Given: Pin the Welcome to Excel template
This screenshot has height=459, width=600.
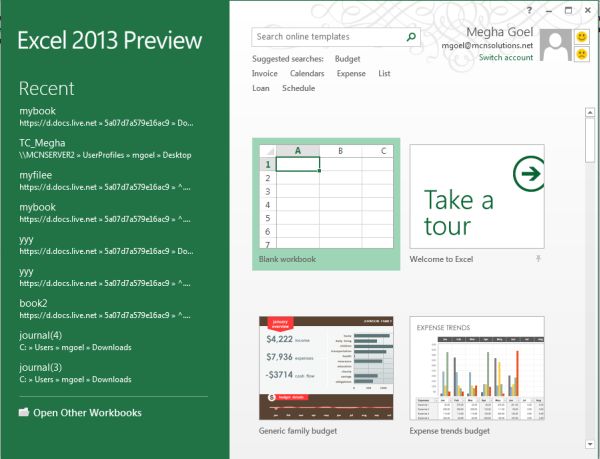Looking at the screenshot, I should click(x=538, y=259).
